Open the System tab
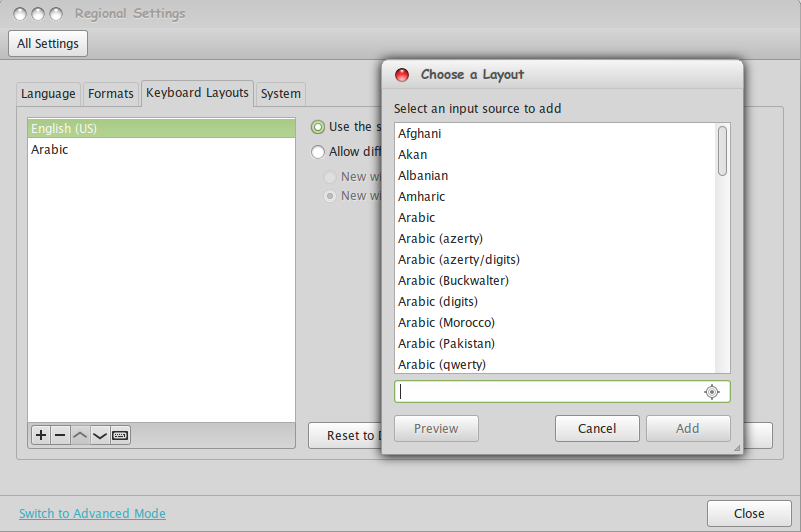This screenshot has height=532, width=801. (280, 94)
